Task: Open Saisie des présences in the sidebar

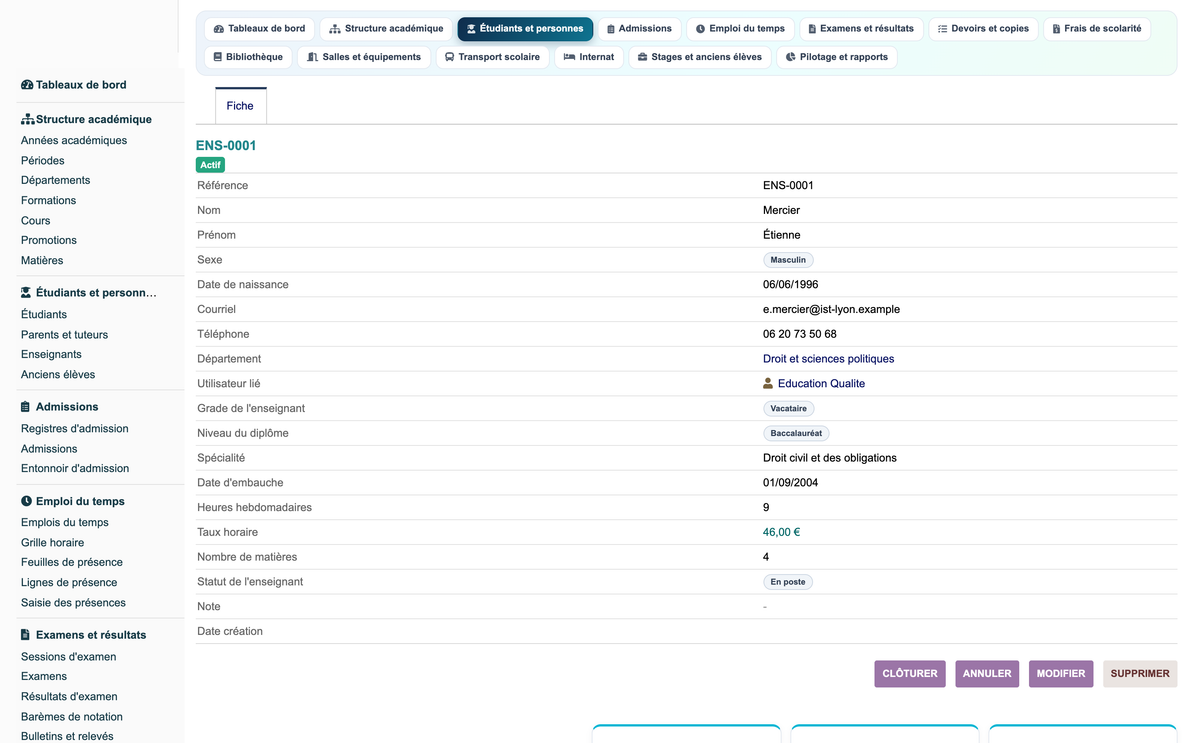Action: click(74, 603)
